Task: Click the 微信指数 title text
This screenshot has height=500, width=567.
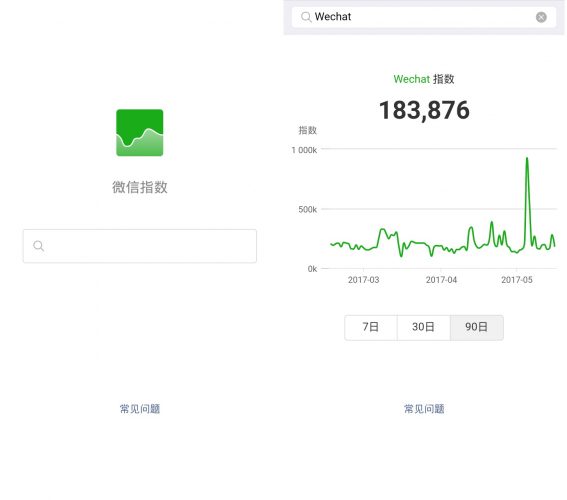Action: pyautogui.click(x=140, y=187)
